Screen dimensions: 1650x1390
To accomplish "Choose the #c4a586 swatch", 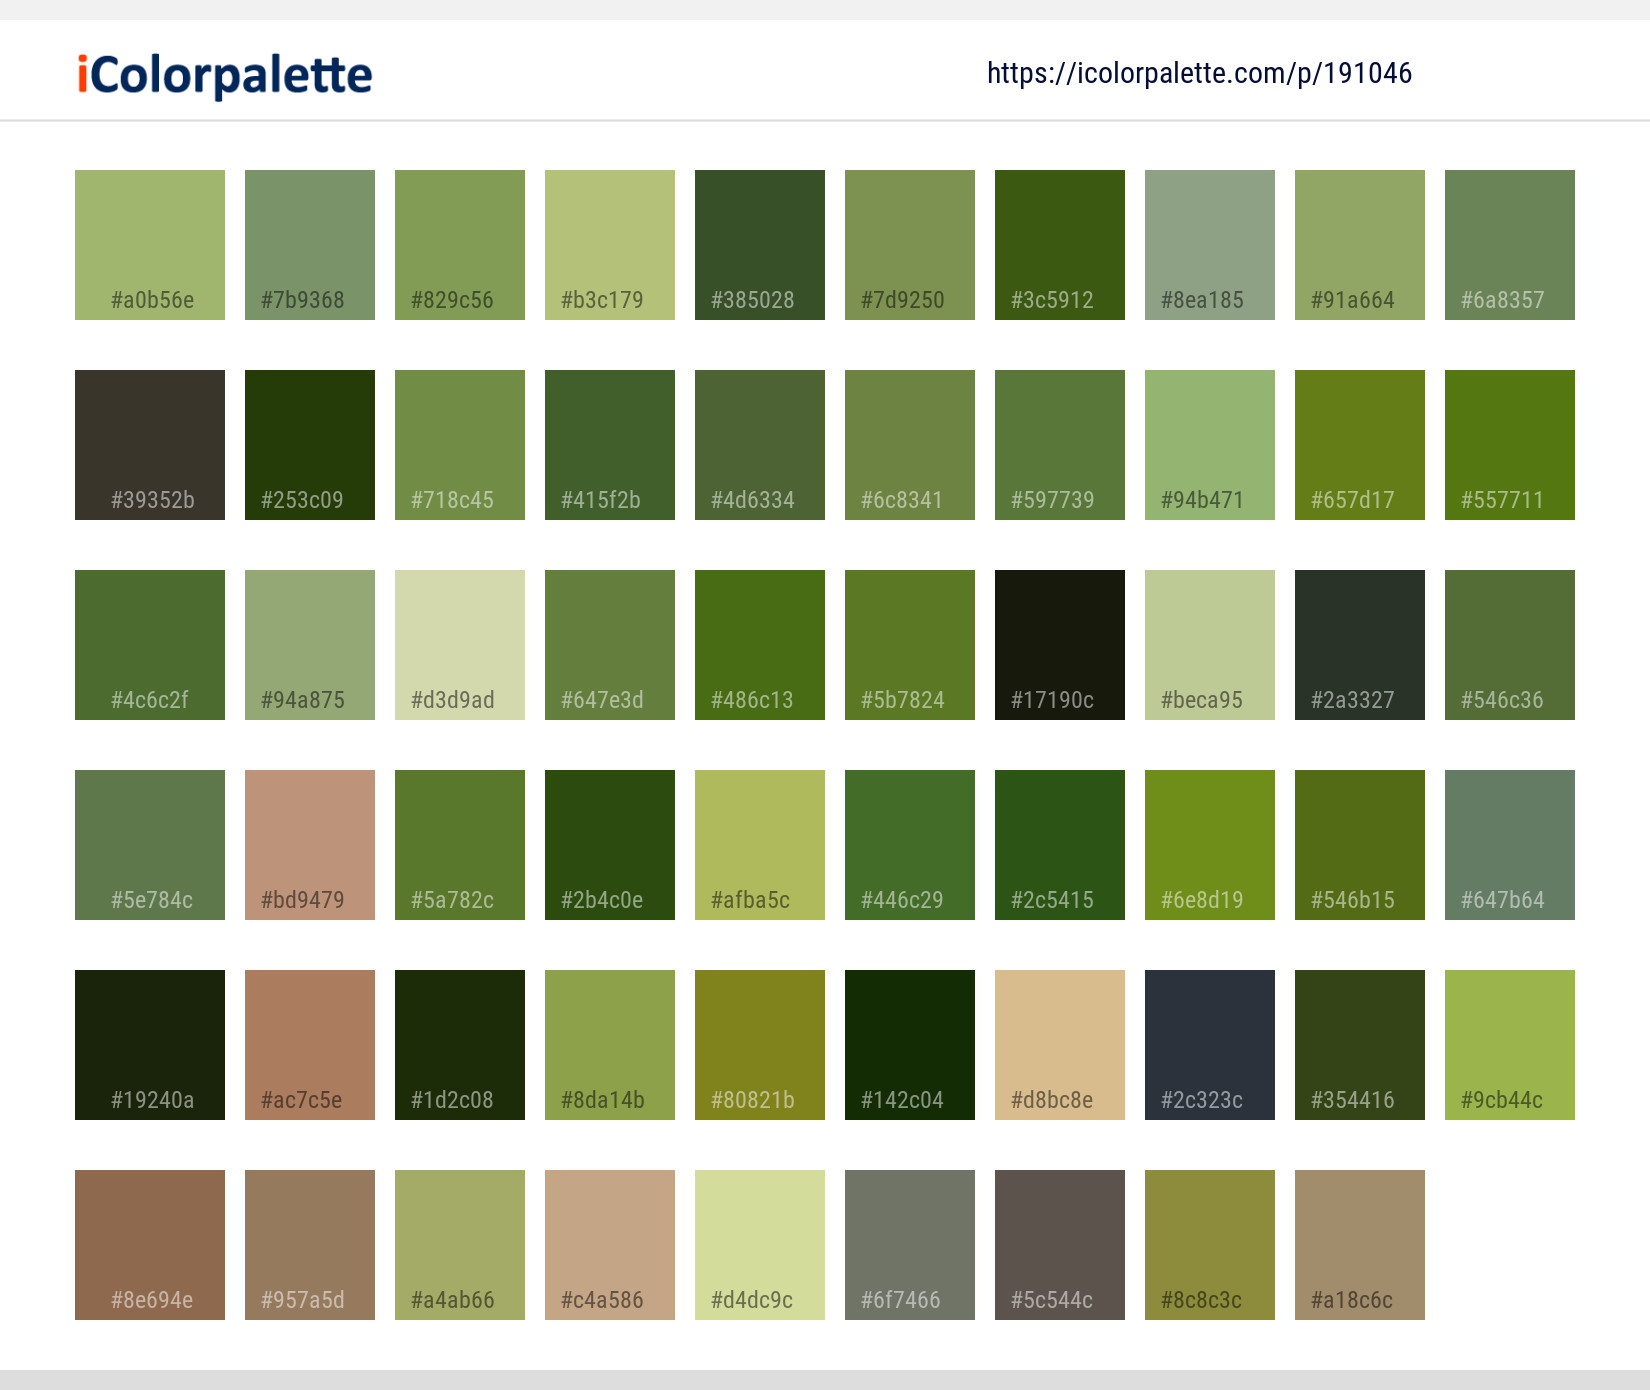I will click(610, 1245).
